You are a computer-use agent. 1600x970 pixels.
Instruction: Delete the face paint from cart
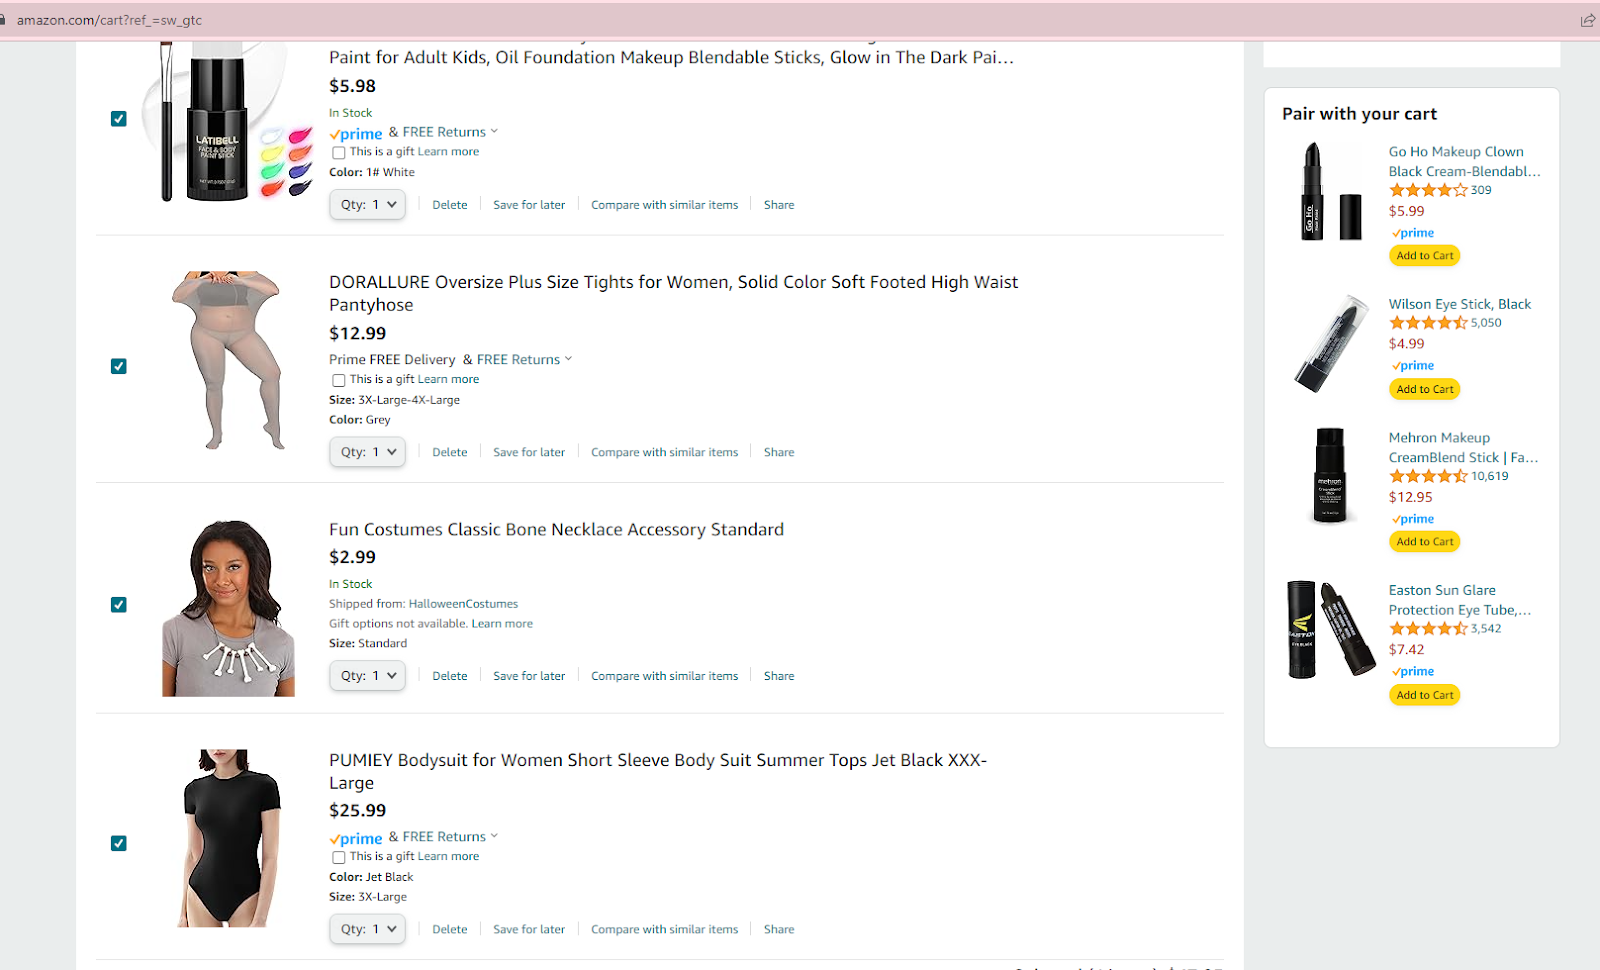click(450, 205)
